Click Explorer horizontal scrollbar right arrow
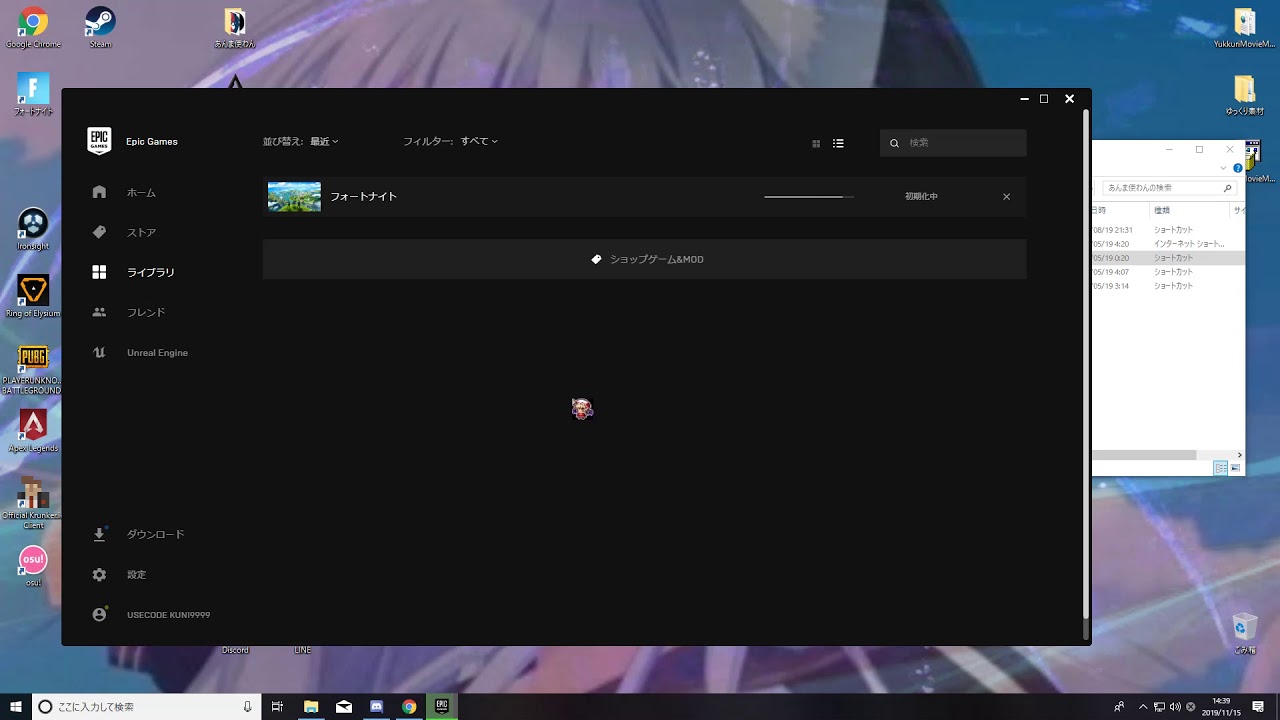Viewport: 1280px width, 720px height. point(1238,455)
